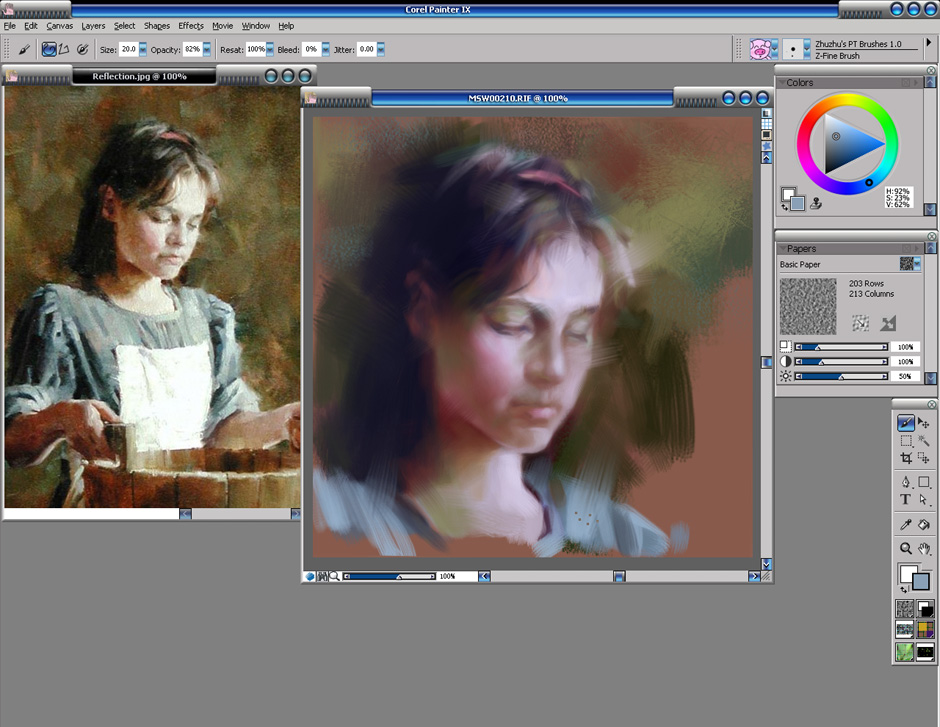Viewport: 940px width, 727px height.
Task: Select the Rectangular Shape tool
Action: point(924,482)
